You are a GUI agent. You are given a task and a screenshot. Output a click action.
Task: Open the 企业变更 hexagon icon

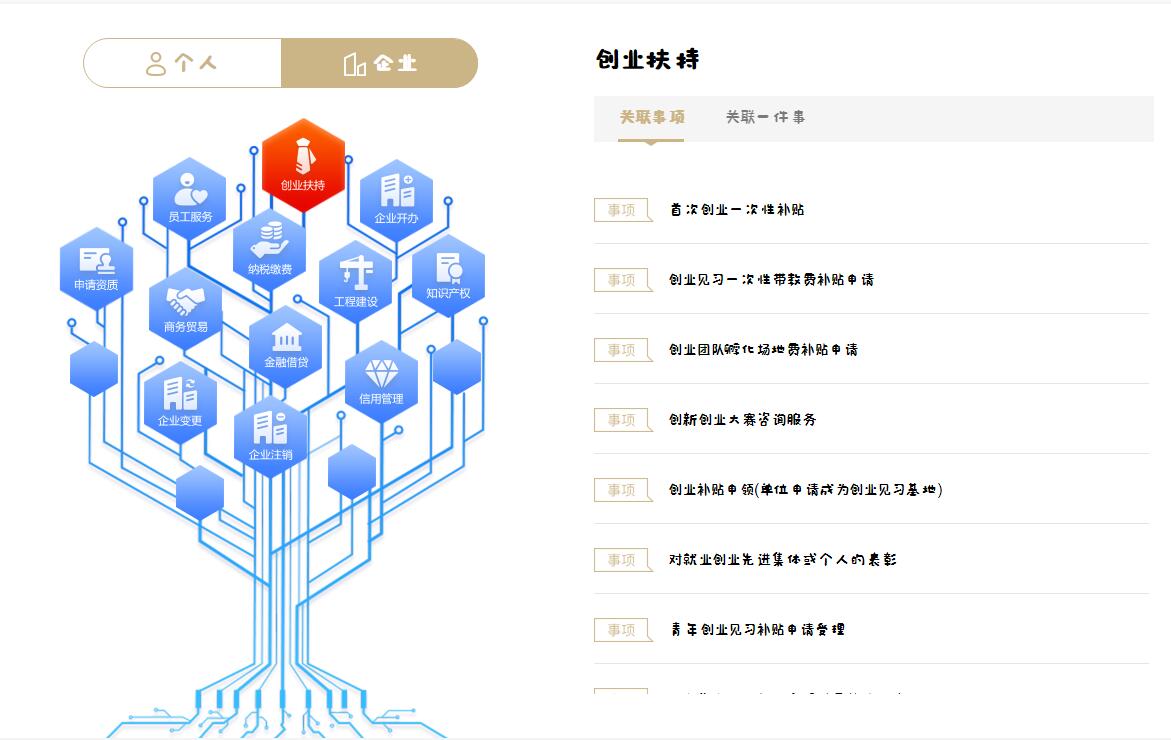click(x=180, y=401)
